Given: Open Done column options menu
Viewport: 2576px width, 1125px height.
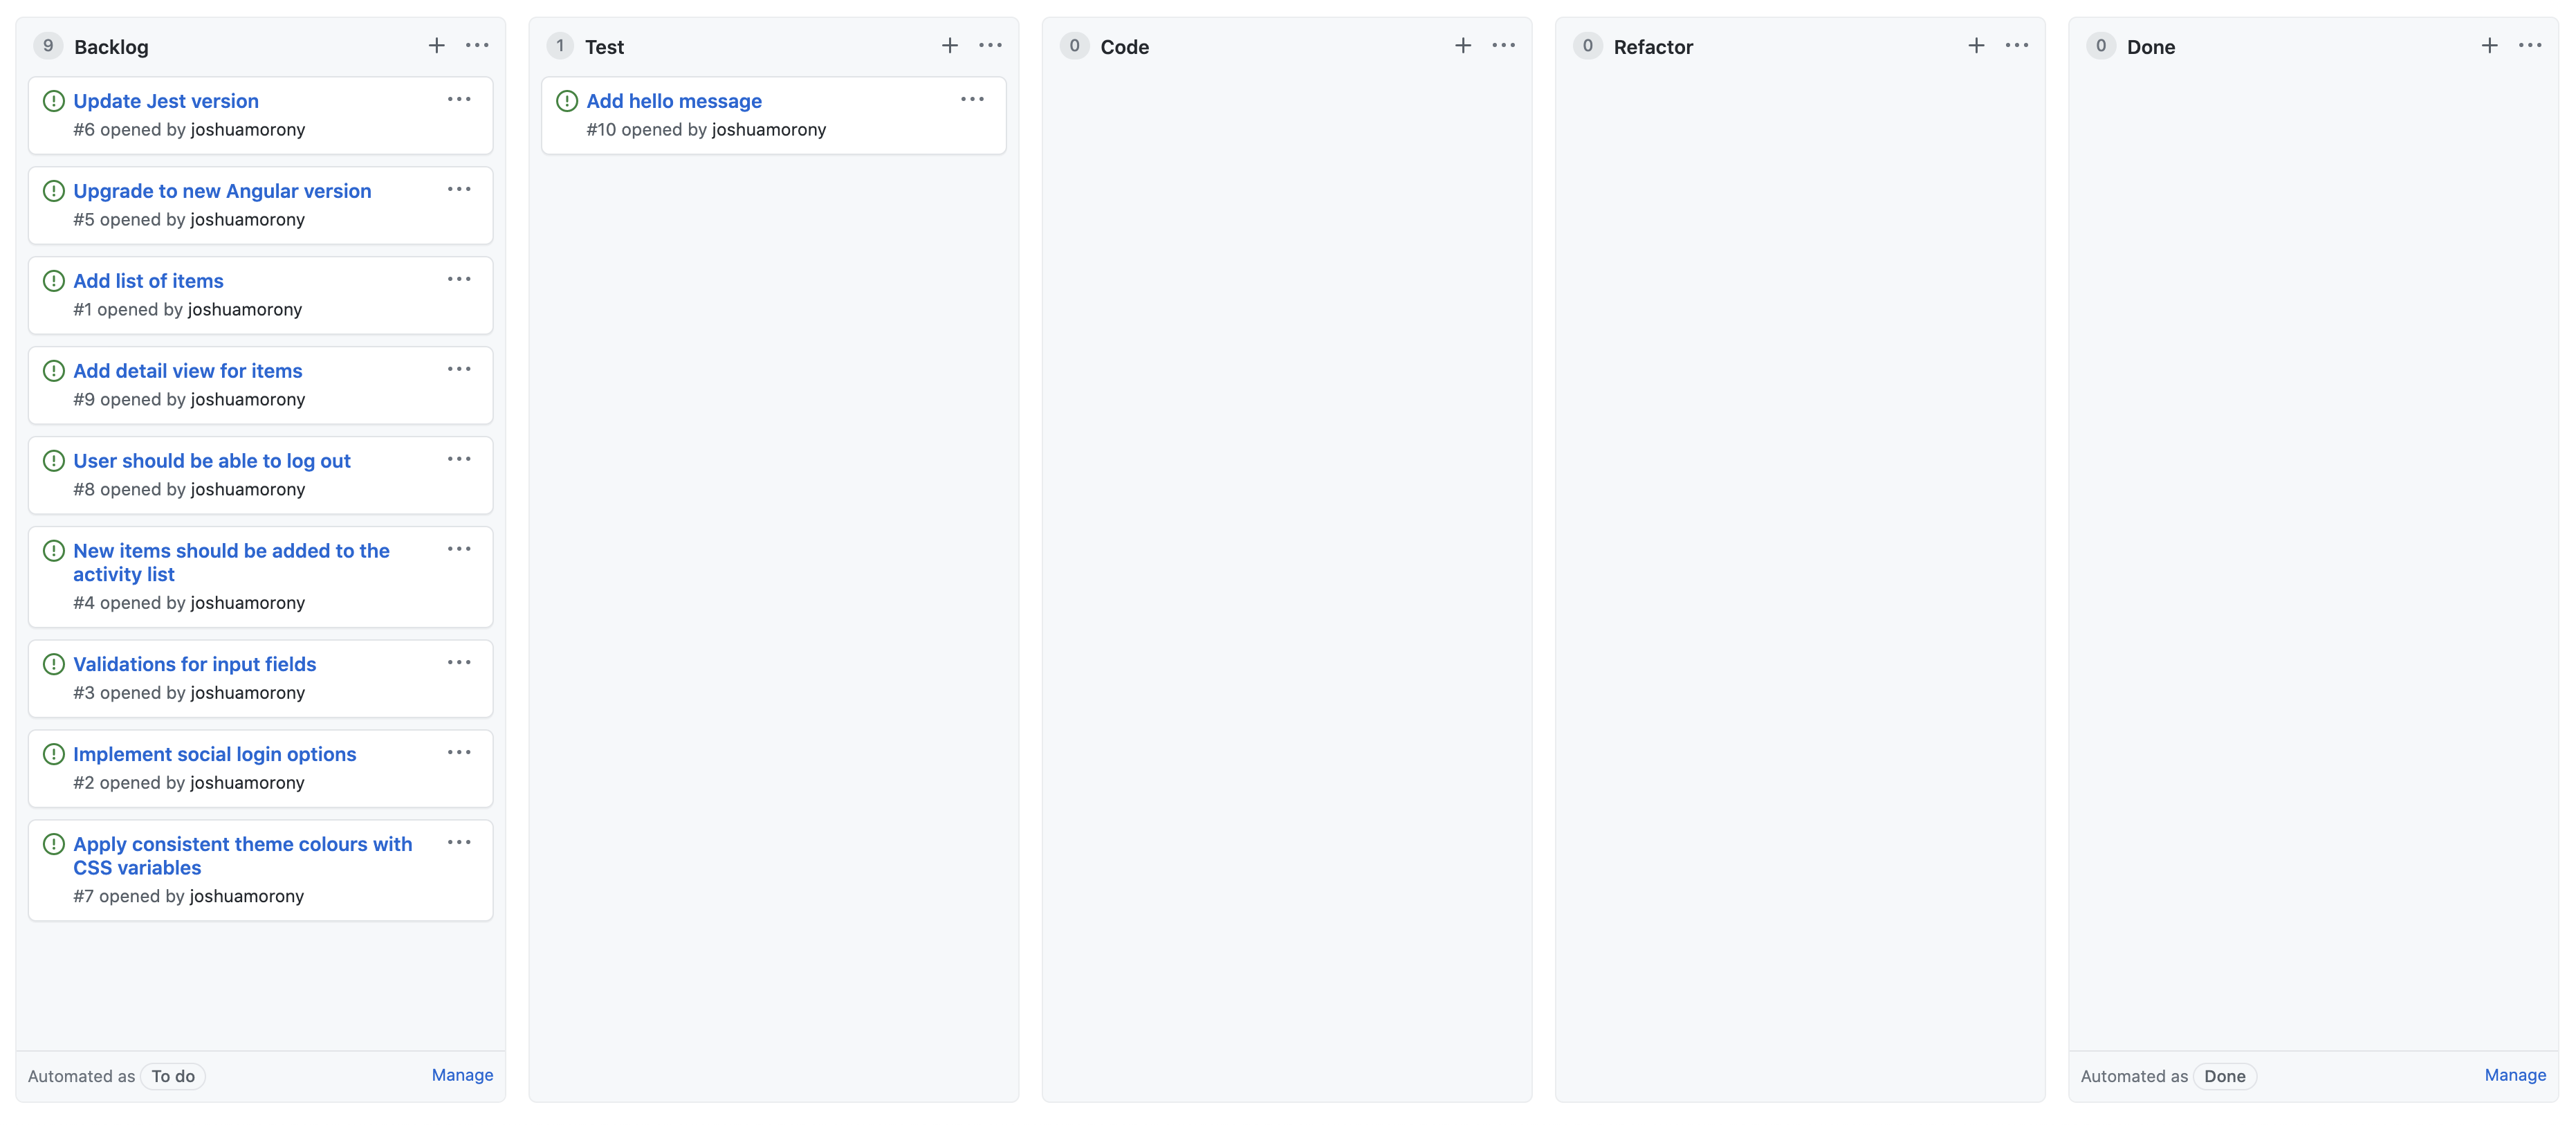Looking at the screenshot, I should point(2530,45).
